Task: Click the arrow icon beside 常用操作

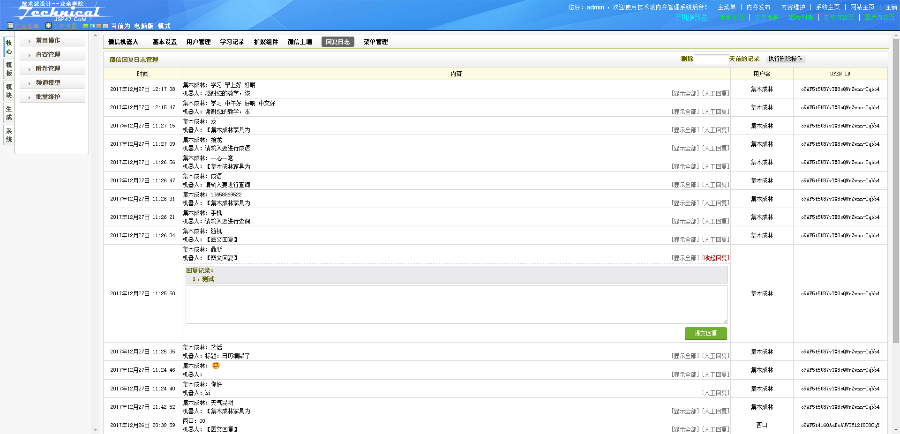Action: pyautogui.click(x=29, y=40)
